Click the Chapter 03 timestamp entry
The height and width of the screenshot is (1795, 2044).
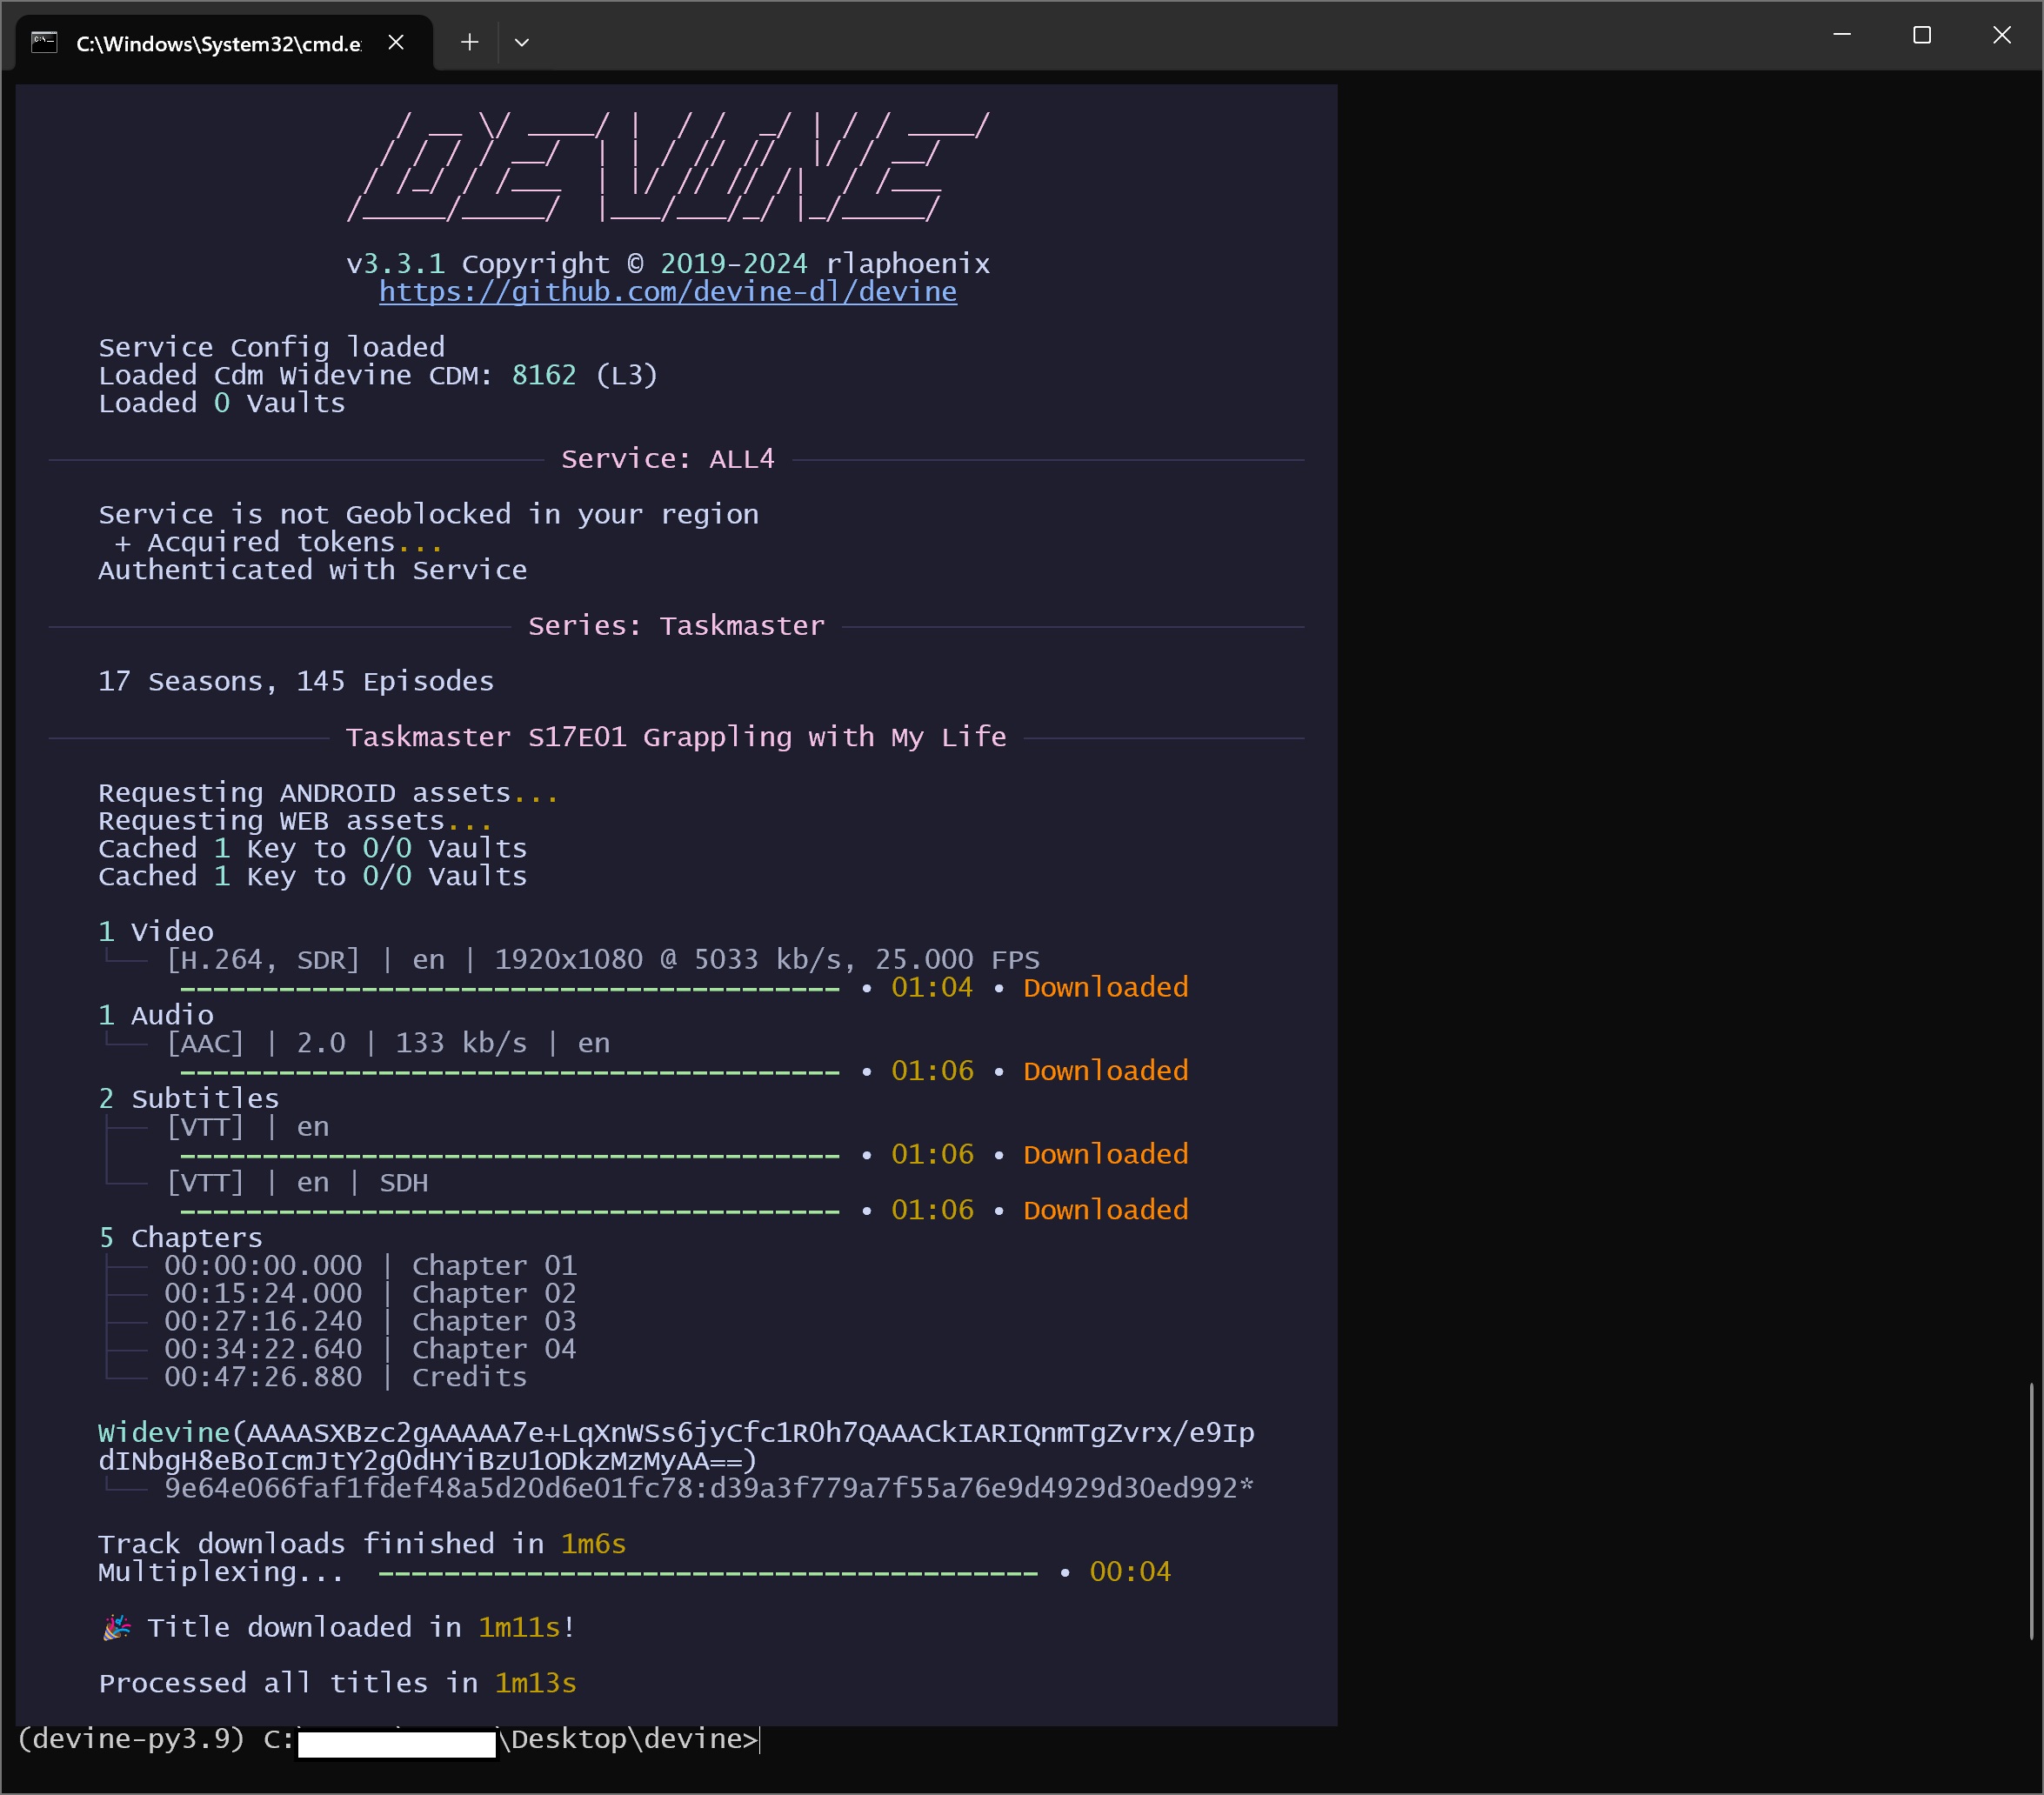point(263,1321)
